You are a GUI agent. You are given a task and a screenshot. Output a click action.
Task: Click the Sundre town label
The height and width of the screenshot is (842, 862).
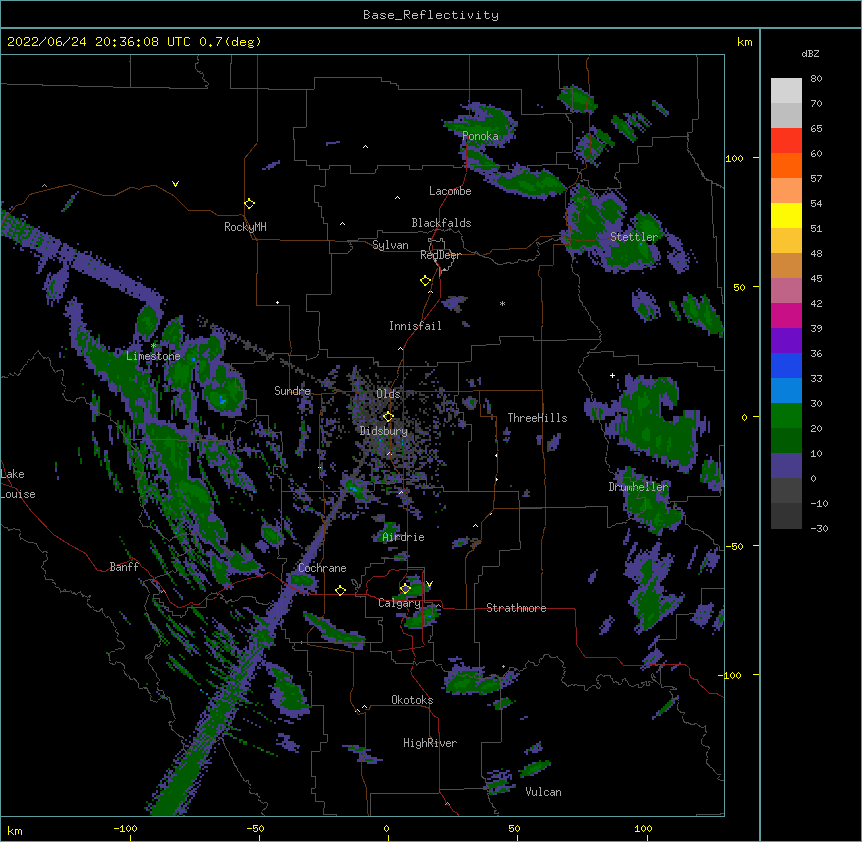coord(292,391)
